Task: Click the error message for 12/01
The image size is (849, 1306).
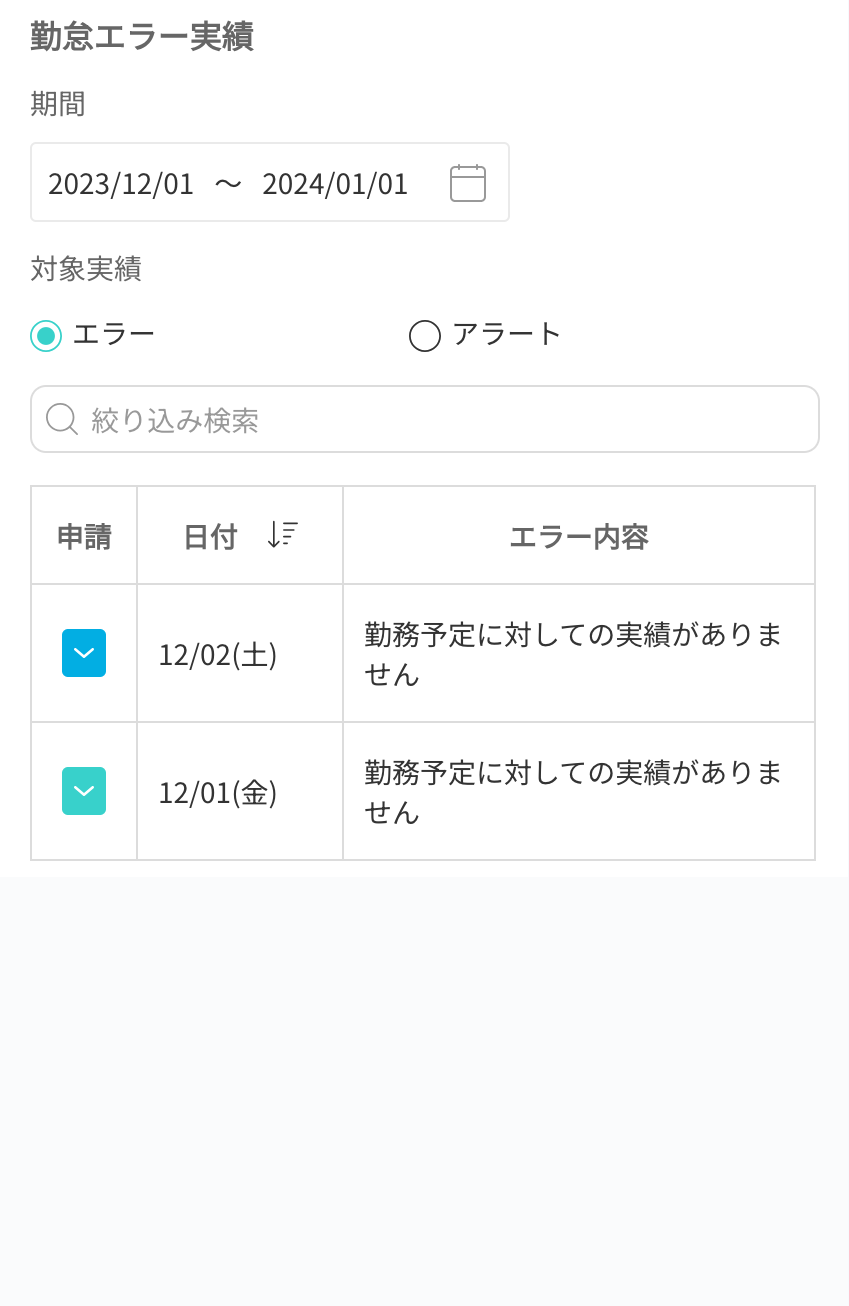Action: point(573,792)
